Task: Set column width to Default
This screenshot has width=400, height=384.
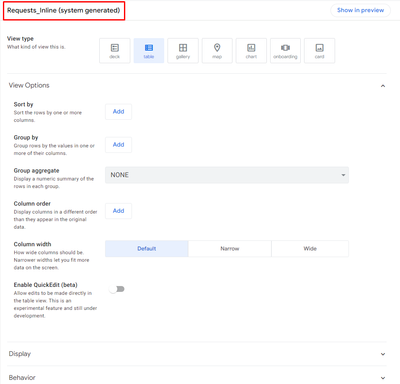Action: click(147, 249)
